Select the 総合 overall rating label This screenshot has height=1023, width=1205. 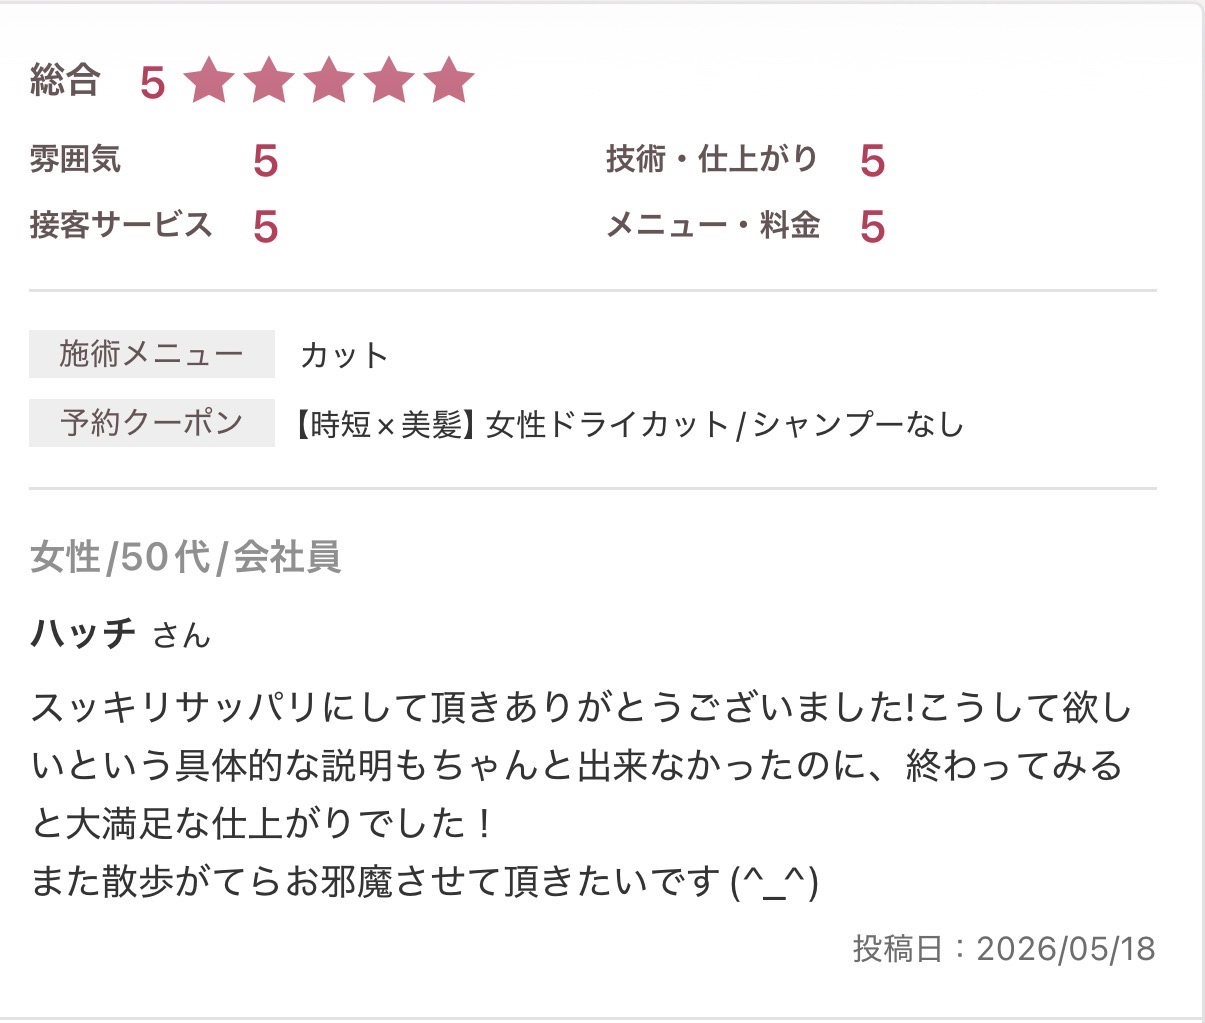coord(65,80)
